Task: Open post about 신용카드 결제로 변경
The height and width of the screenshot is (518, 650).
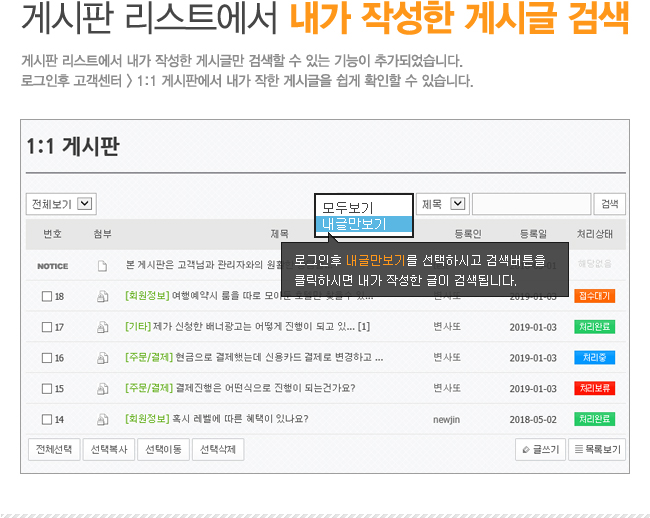Action: point(254,357)
